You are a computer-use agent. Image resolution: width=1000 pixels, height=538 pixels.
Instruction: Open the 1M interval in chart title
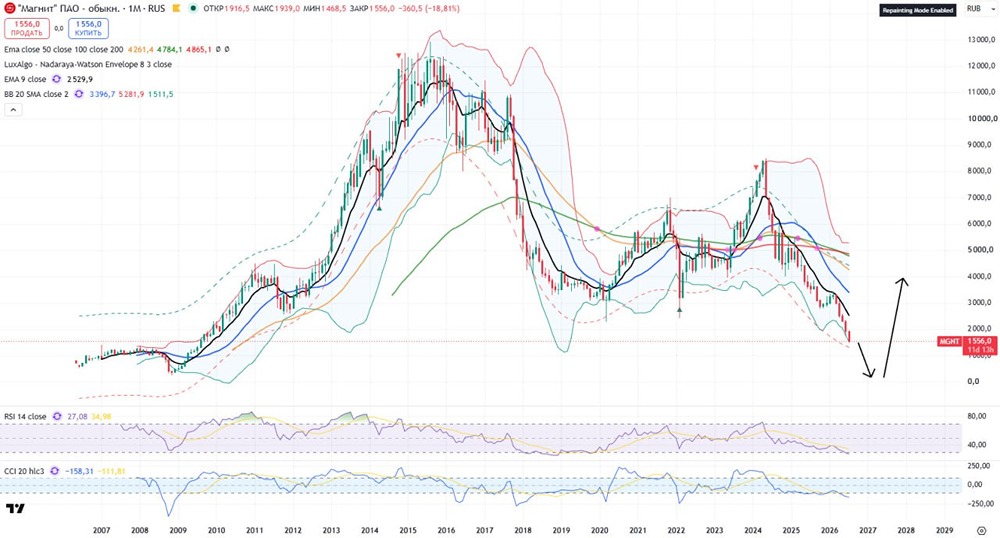[136, 9]
